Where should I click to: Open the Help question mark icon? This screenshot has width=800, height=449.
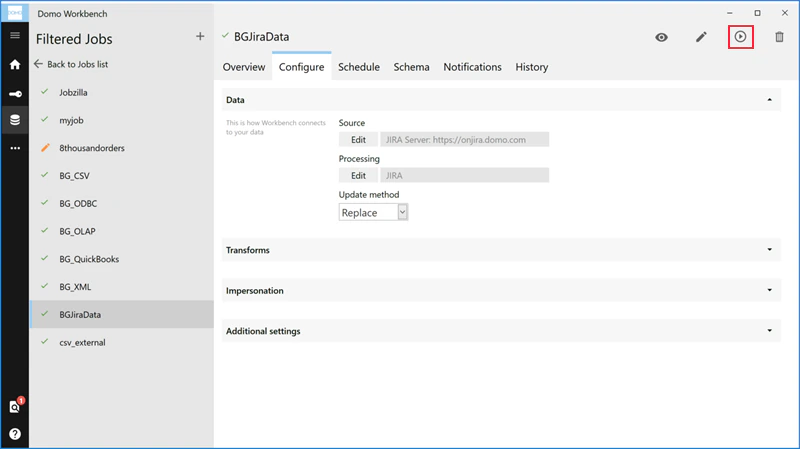(15, 434)
